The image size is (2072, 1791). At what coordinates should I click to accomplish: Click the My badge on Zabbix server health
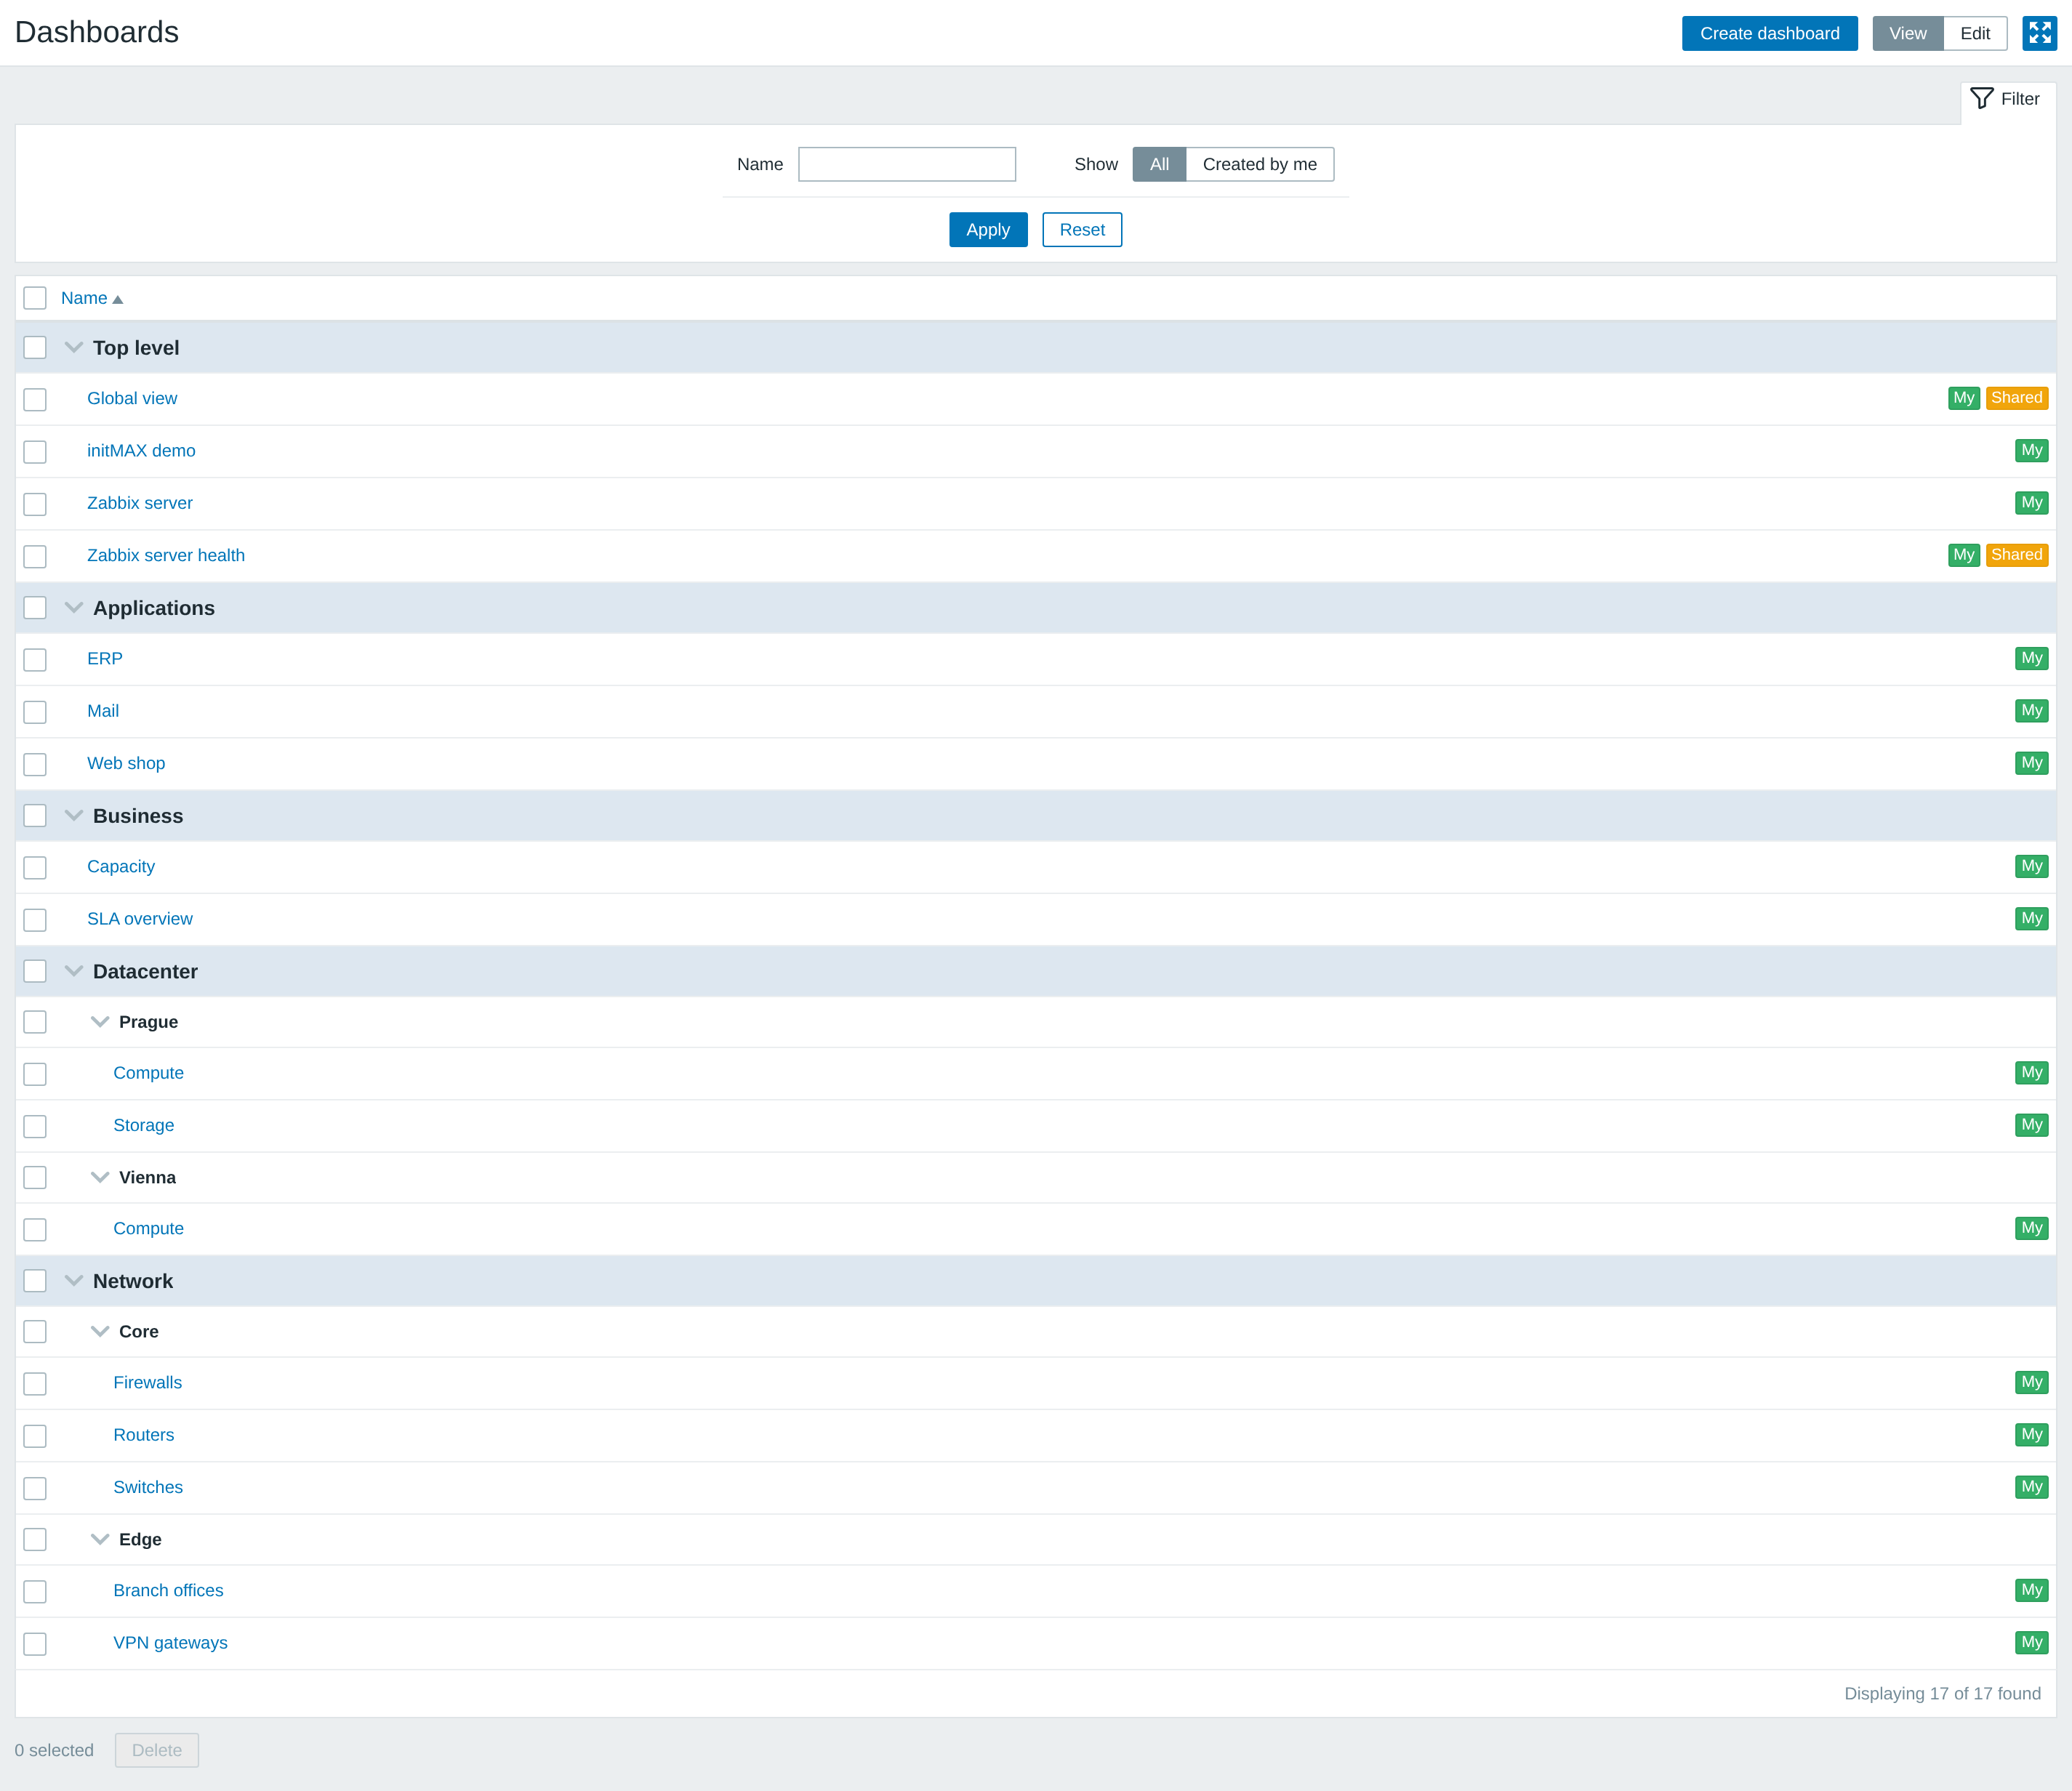point(1964,555)
